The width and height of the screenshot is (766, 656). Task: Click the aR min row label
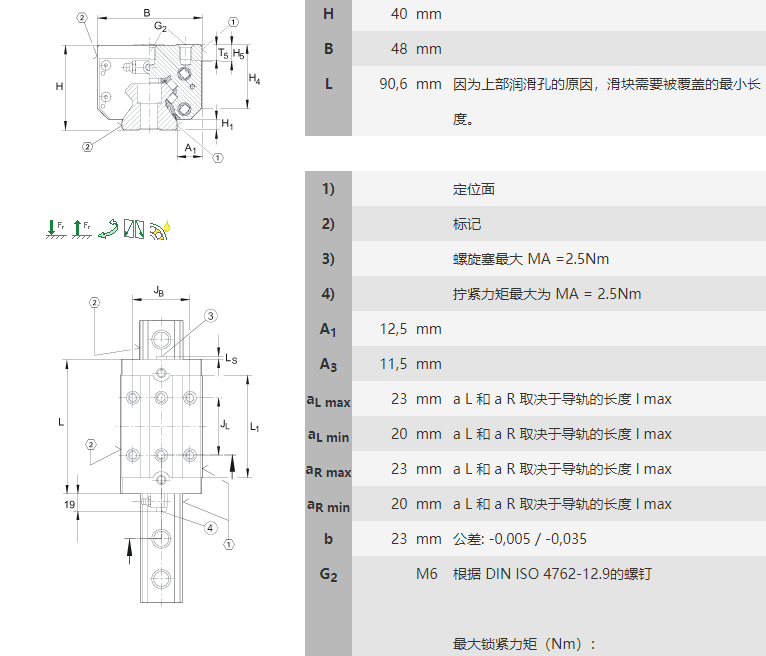point(328,505)
